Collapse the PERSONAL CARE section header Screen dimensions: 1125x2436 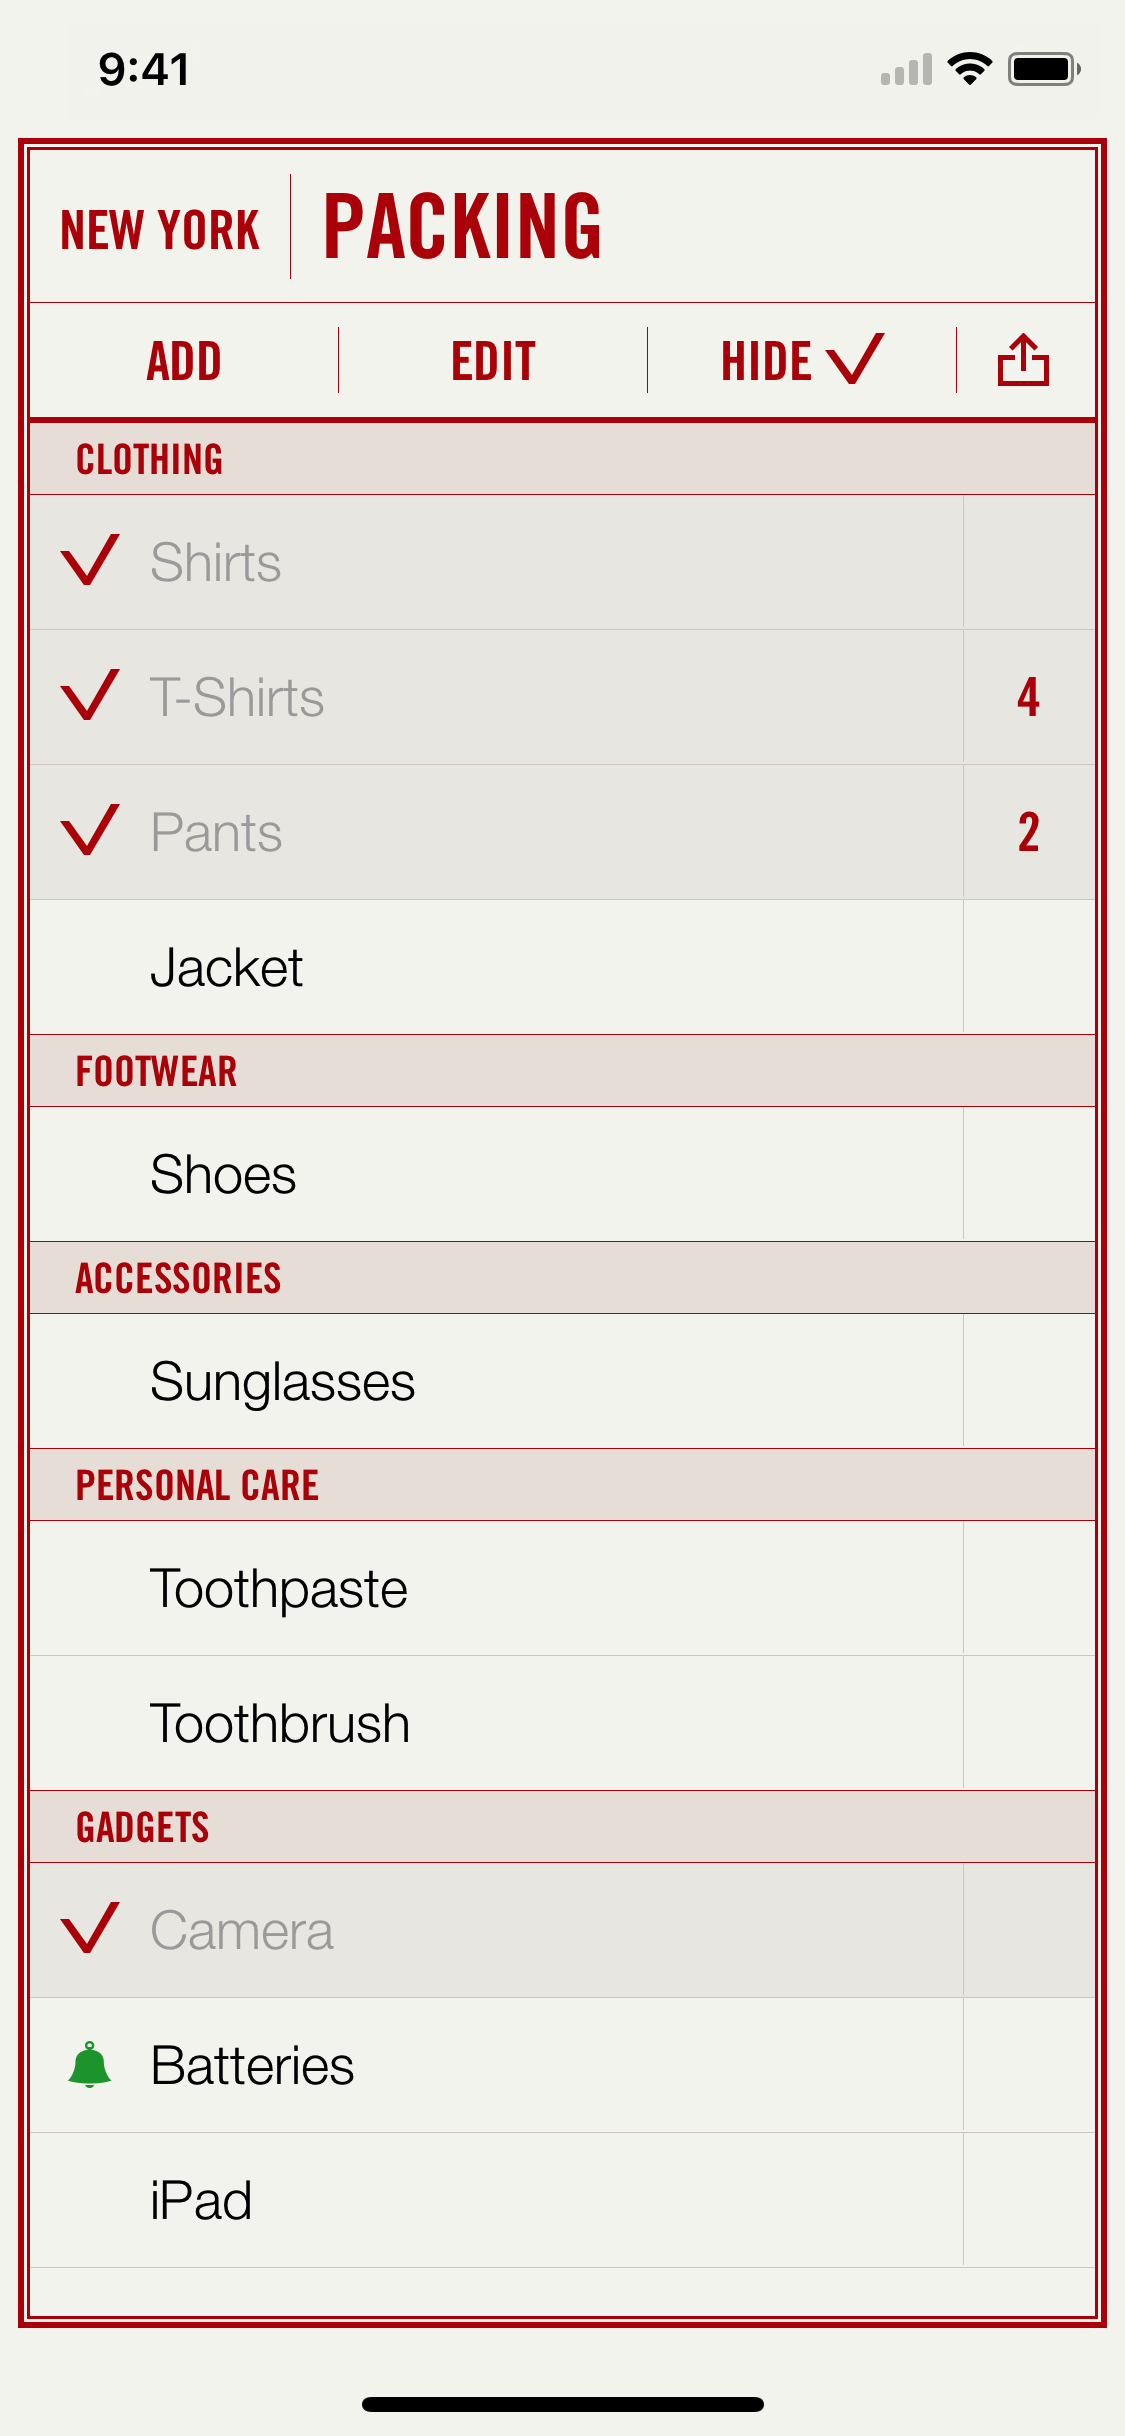coord(198,1484)
